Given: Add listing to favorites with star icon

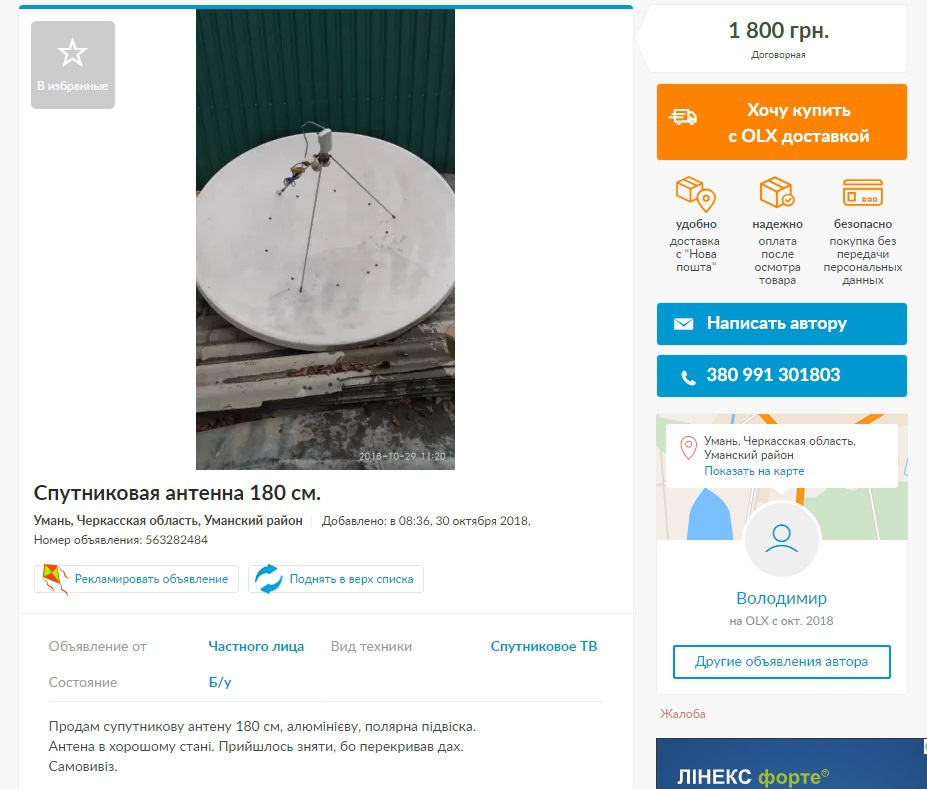Looking at the screenshot, I should 73,65.
